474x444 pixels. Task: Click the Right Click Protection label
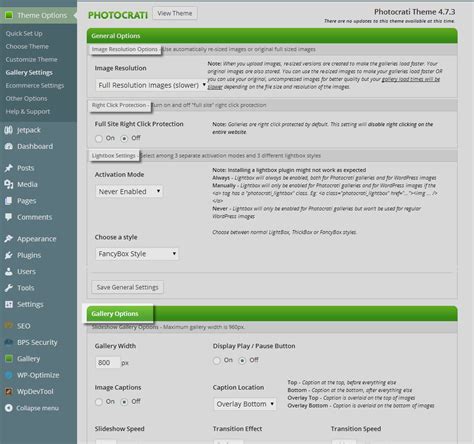(119, 105)
